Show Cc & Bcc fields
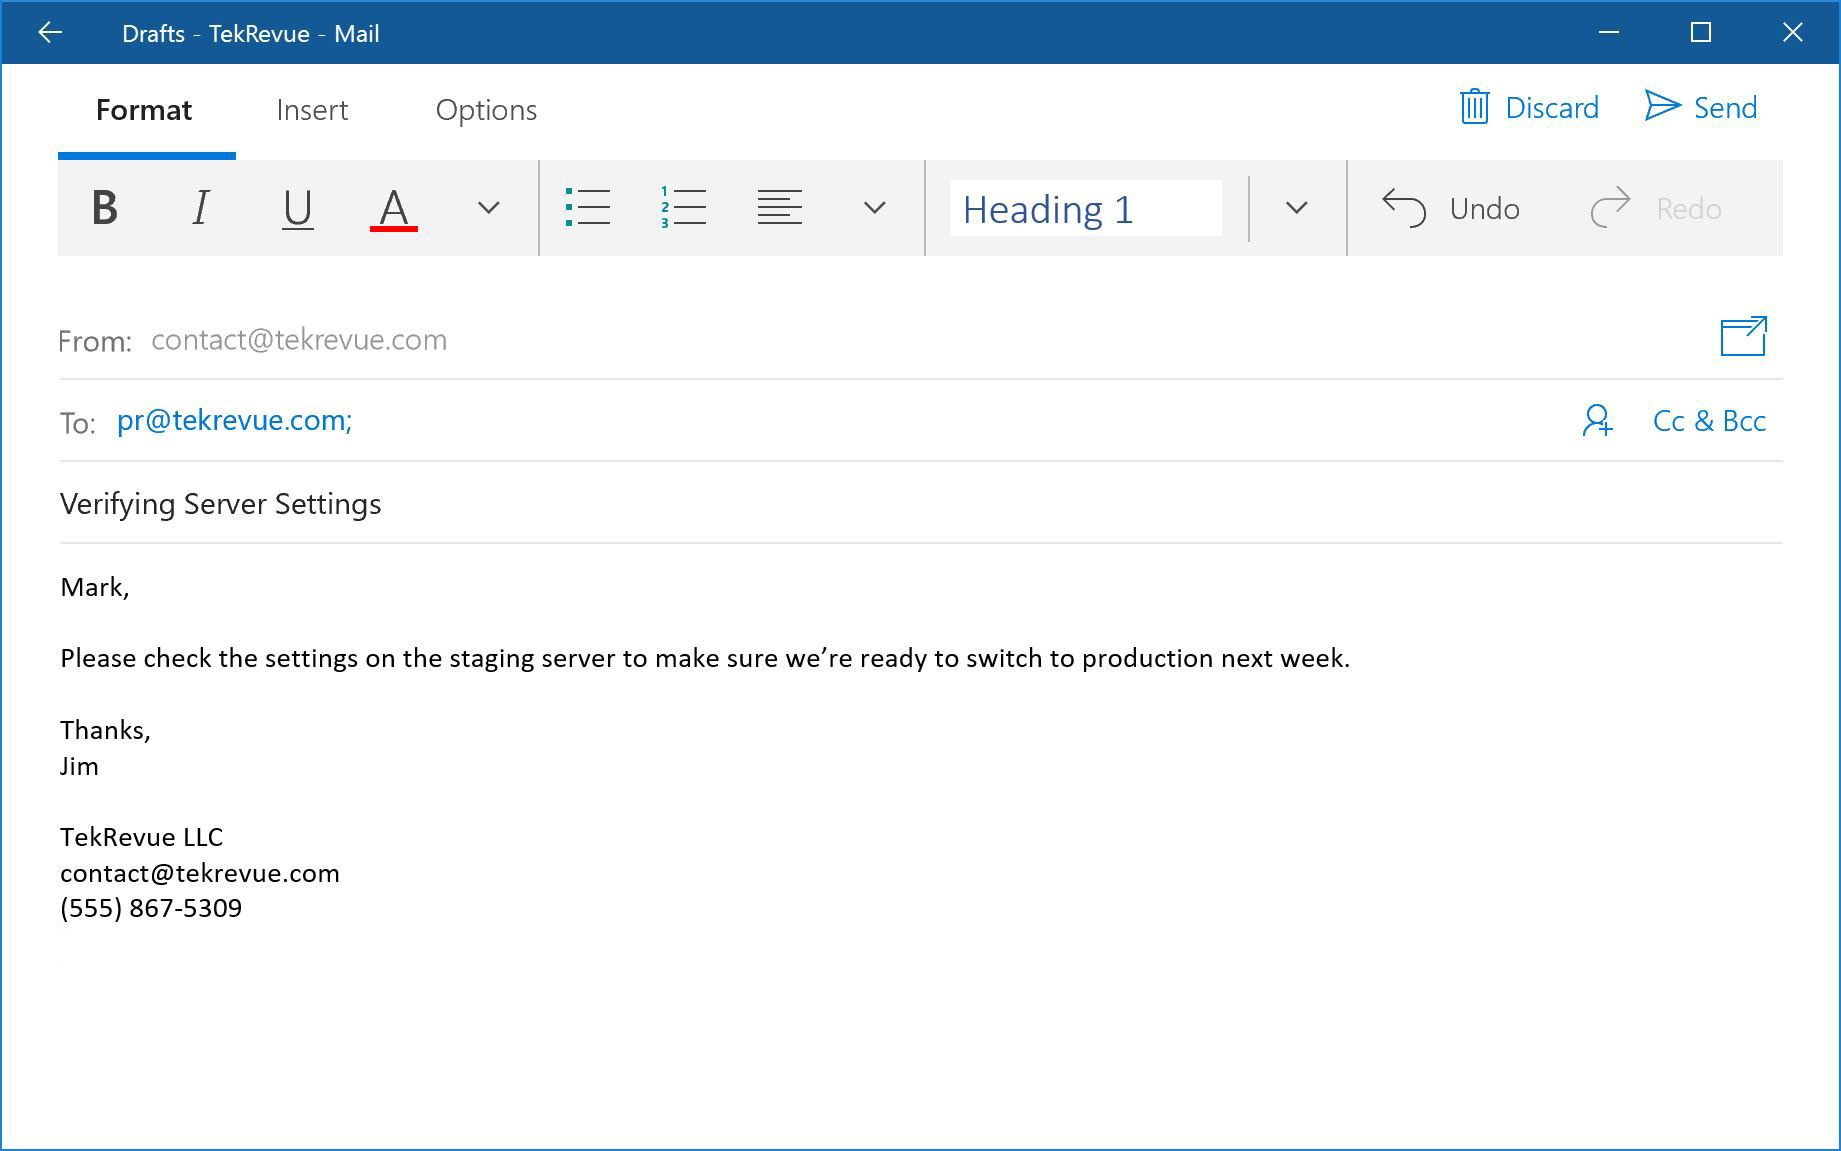The image size is (1841, 1151). [x=1709, y=421]
